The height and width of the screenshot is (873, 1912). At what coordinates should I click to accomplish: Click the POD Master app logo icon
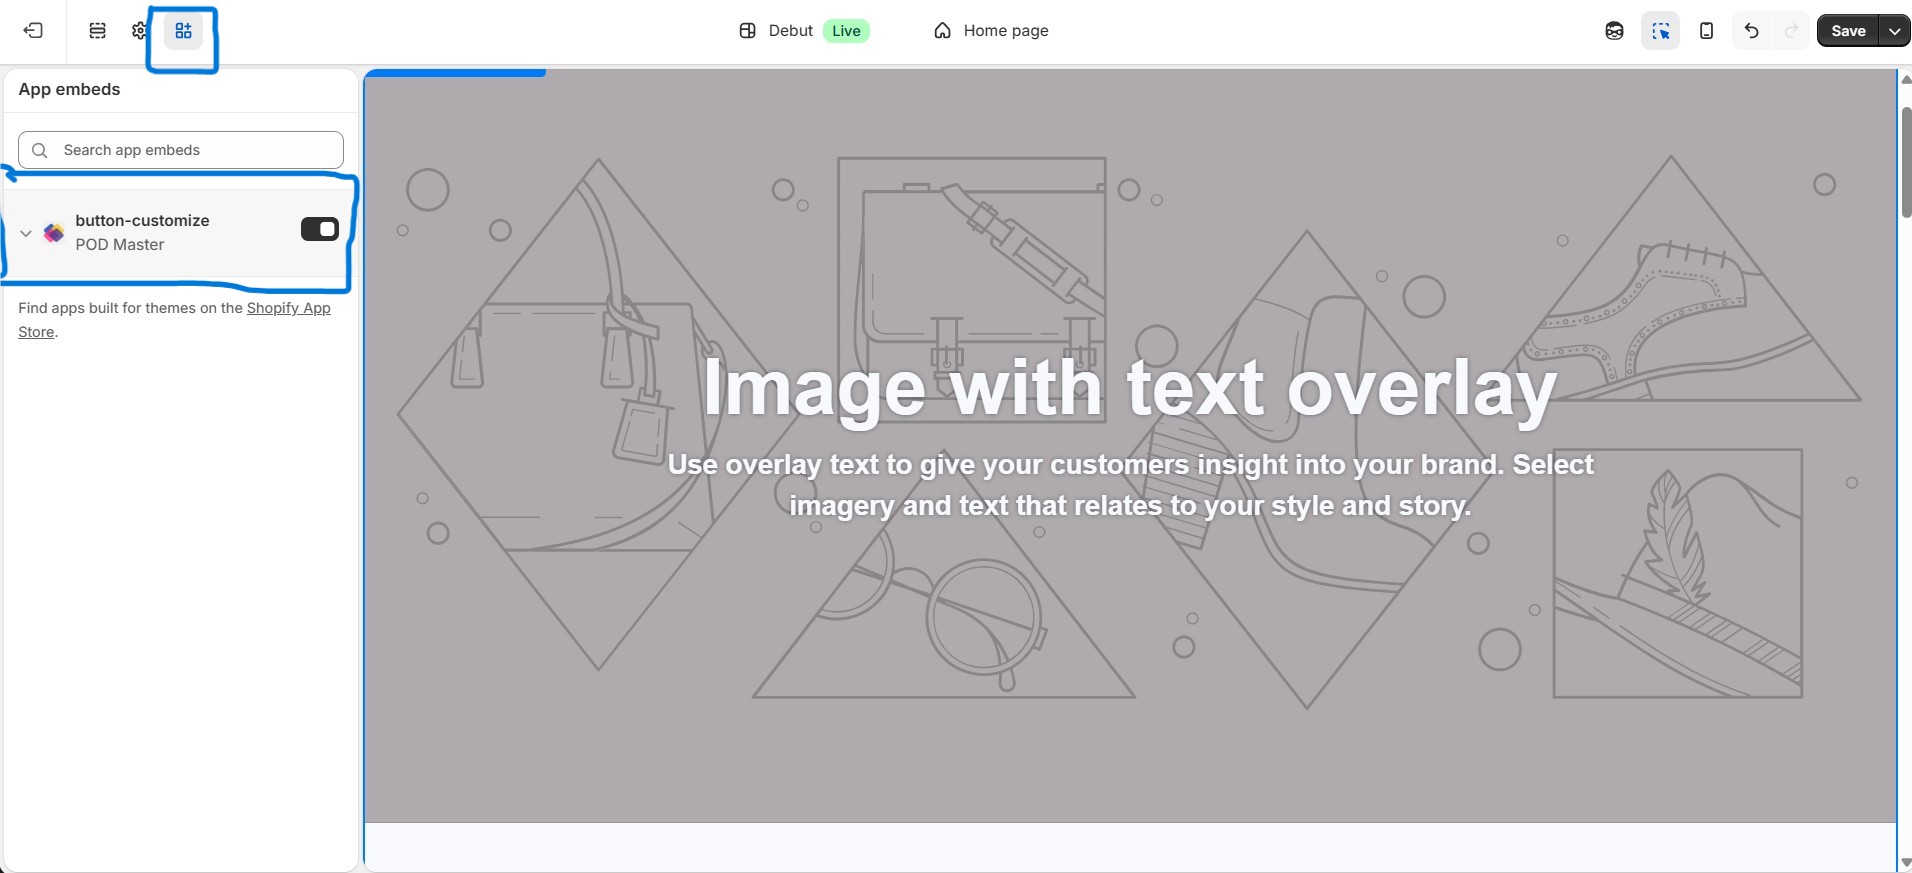click(x=54, y=233)
